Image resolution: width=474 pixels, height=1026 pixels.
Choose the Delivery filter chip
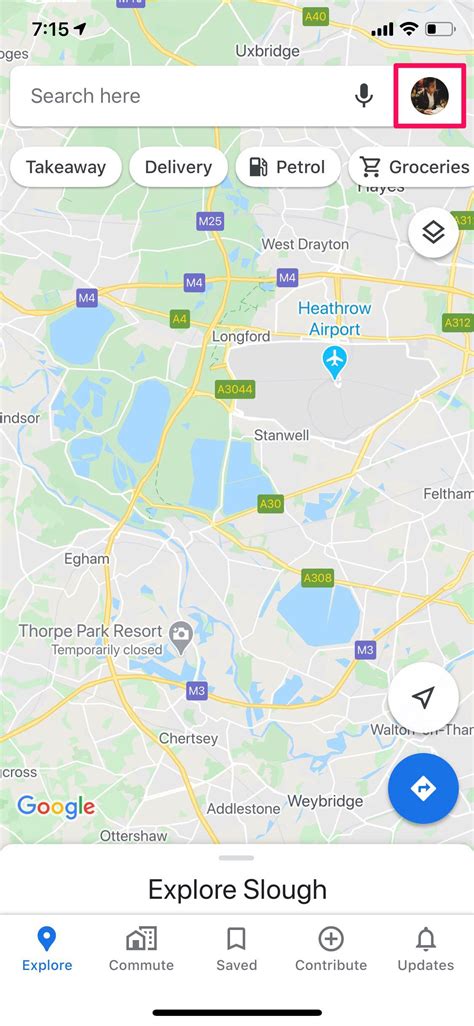point(178,168)
